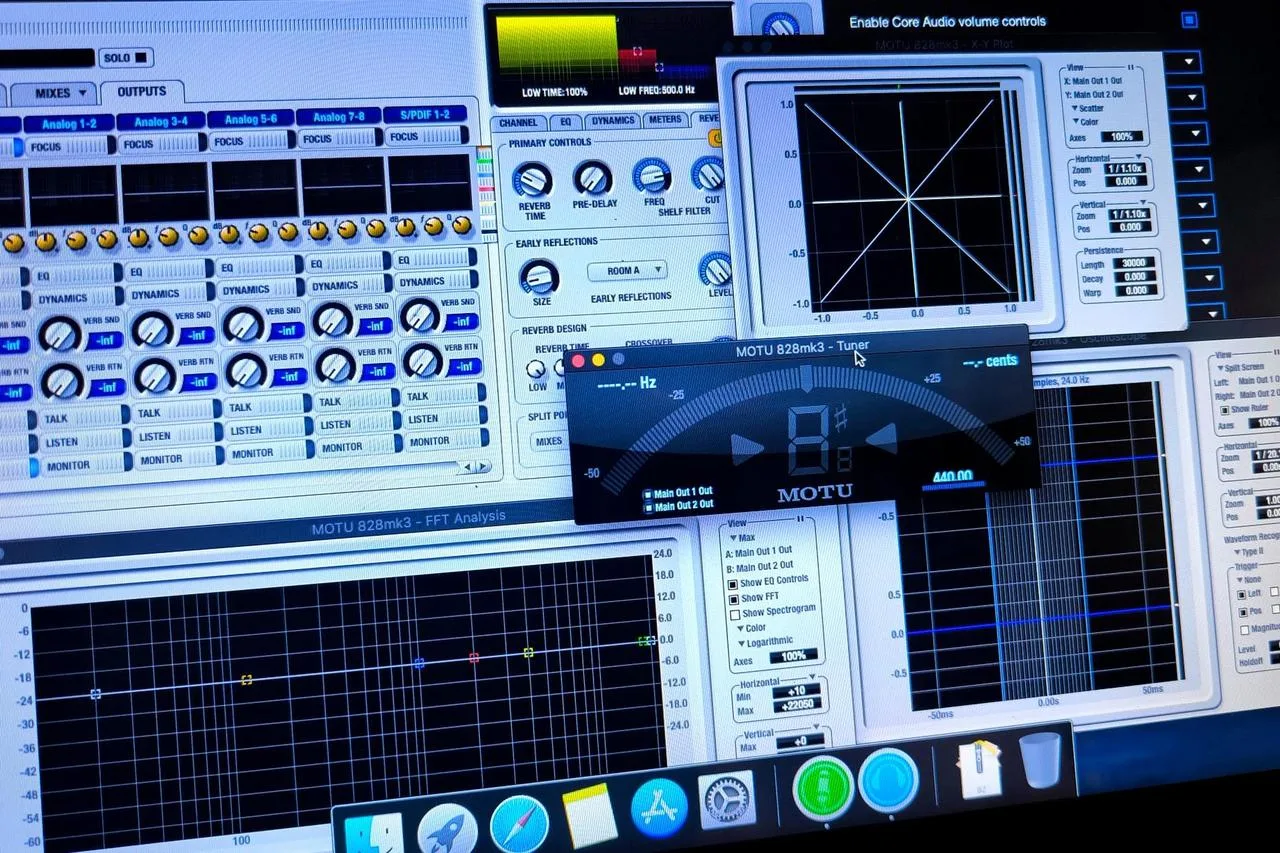Select the blue EQ band handle in FFT Analysis
Screen dimensions: 1280x853
click(x=419, y=663)
